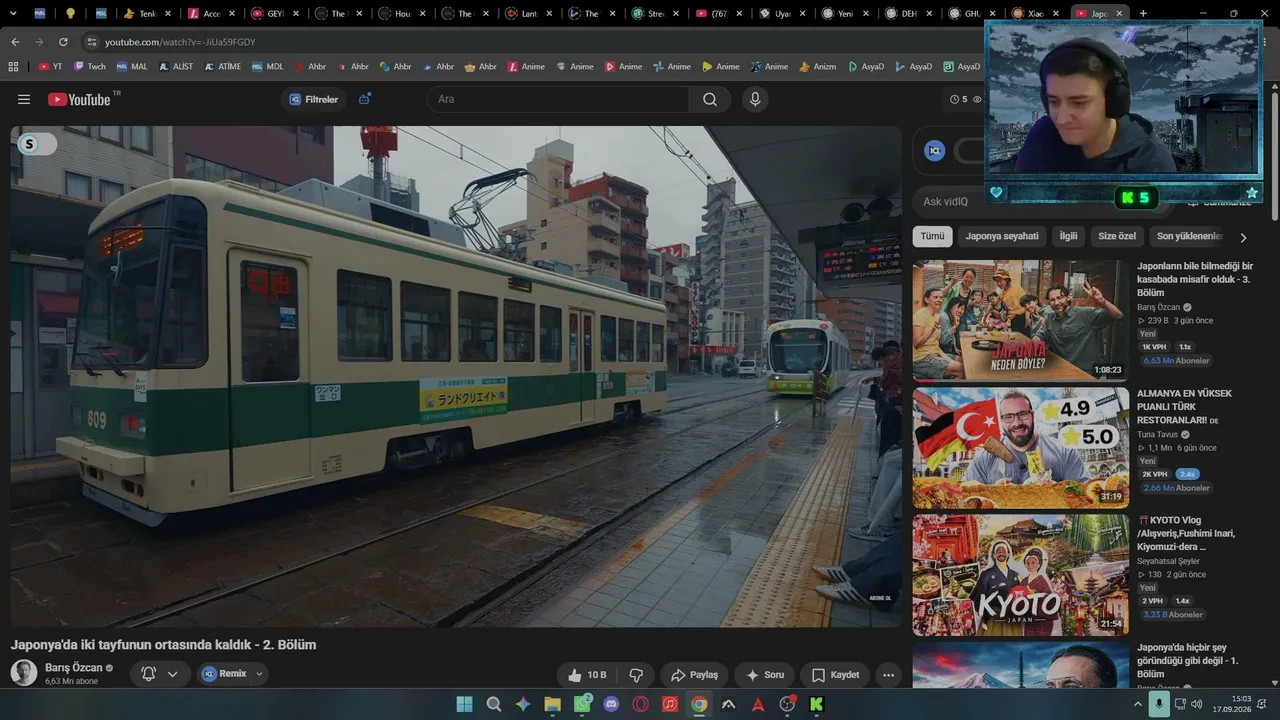Show more filter chips with right arrow
1280x720 pixels.
tap(1243, 237)
